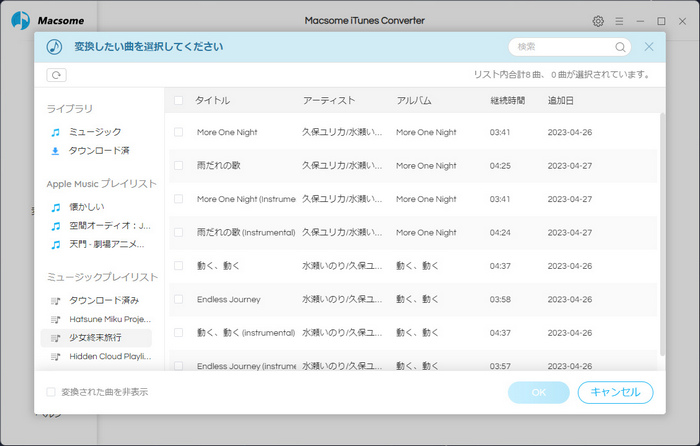Sort by アーティスト column header
This screenshot has height=446, width=700.
[x=329, y=100]
